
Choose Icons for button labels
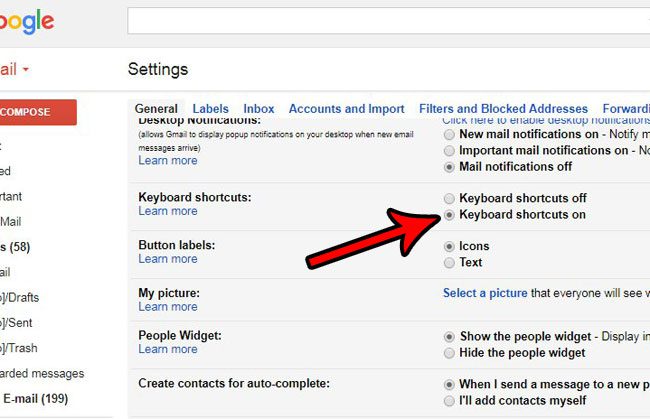coord(450,246)
